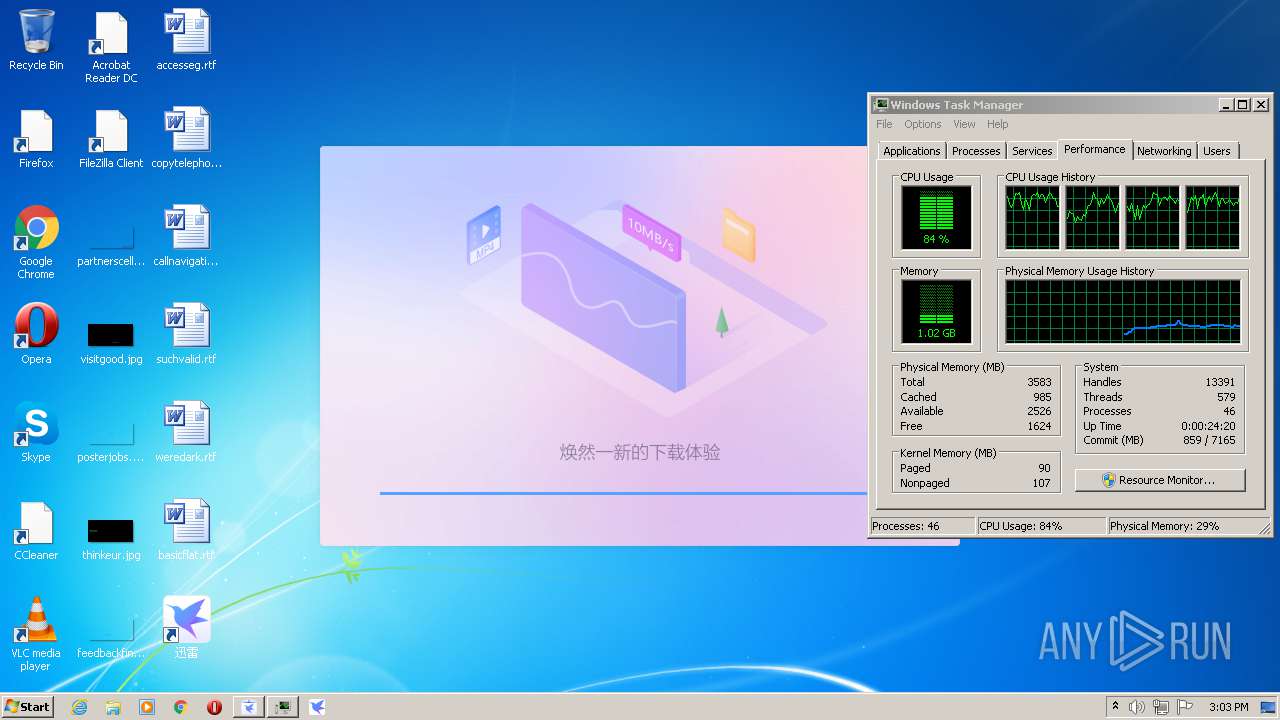
Task: Select feedbackfin... desktop file
Action: pos(111,635)
